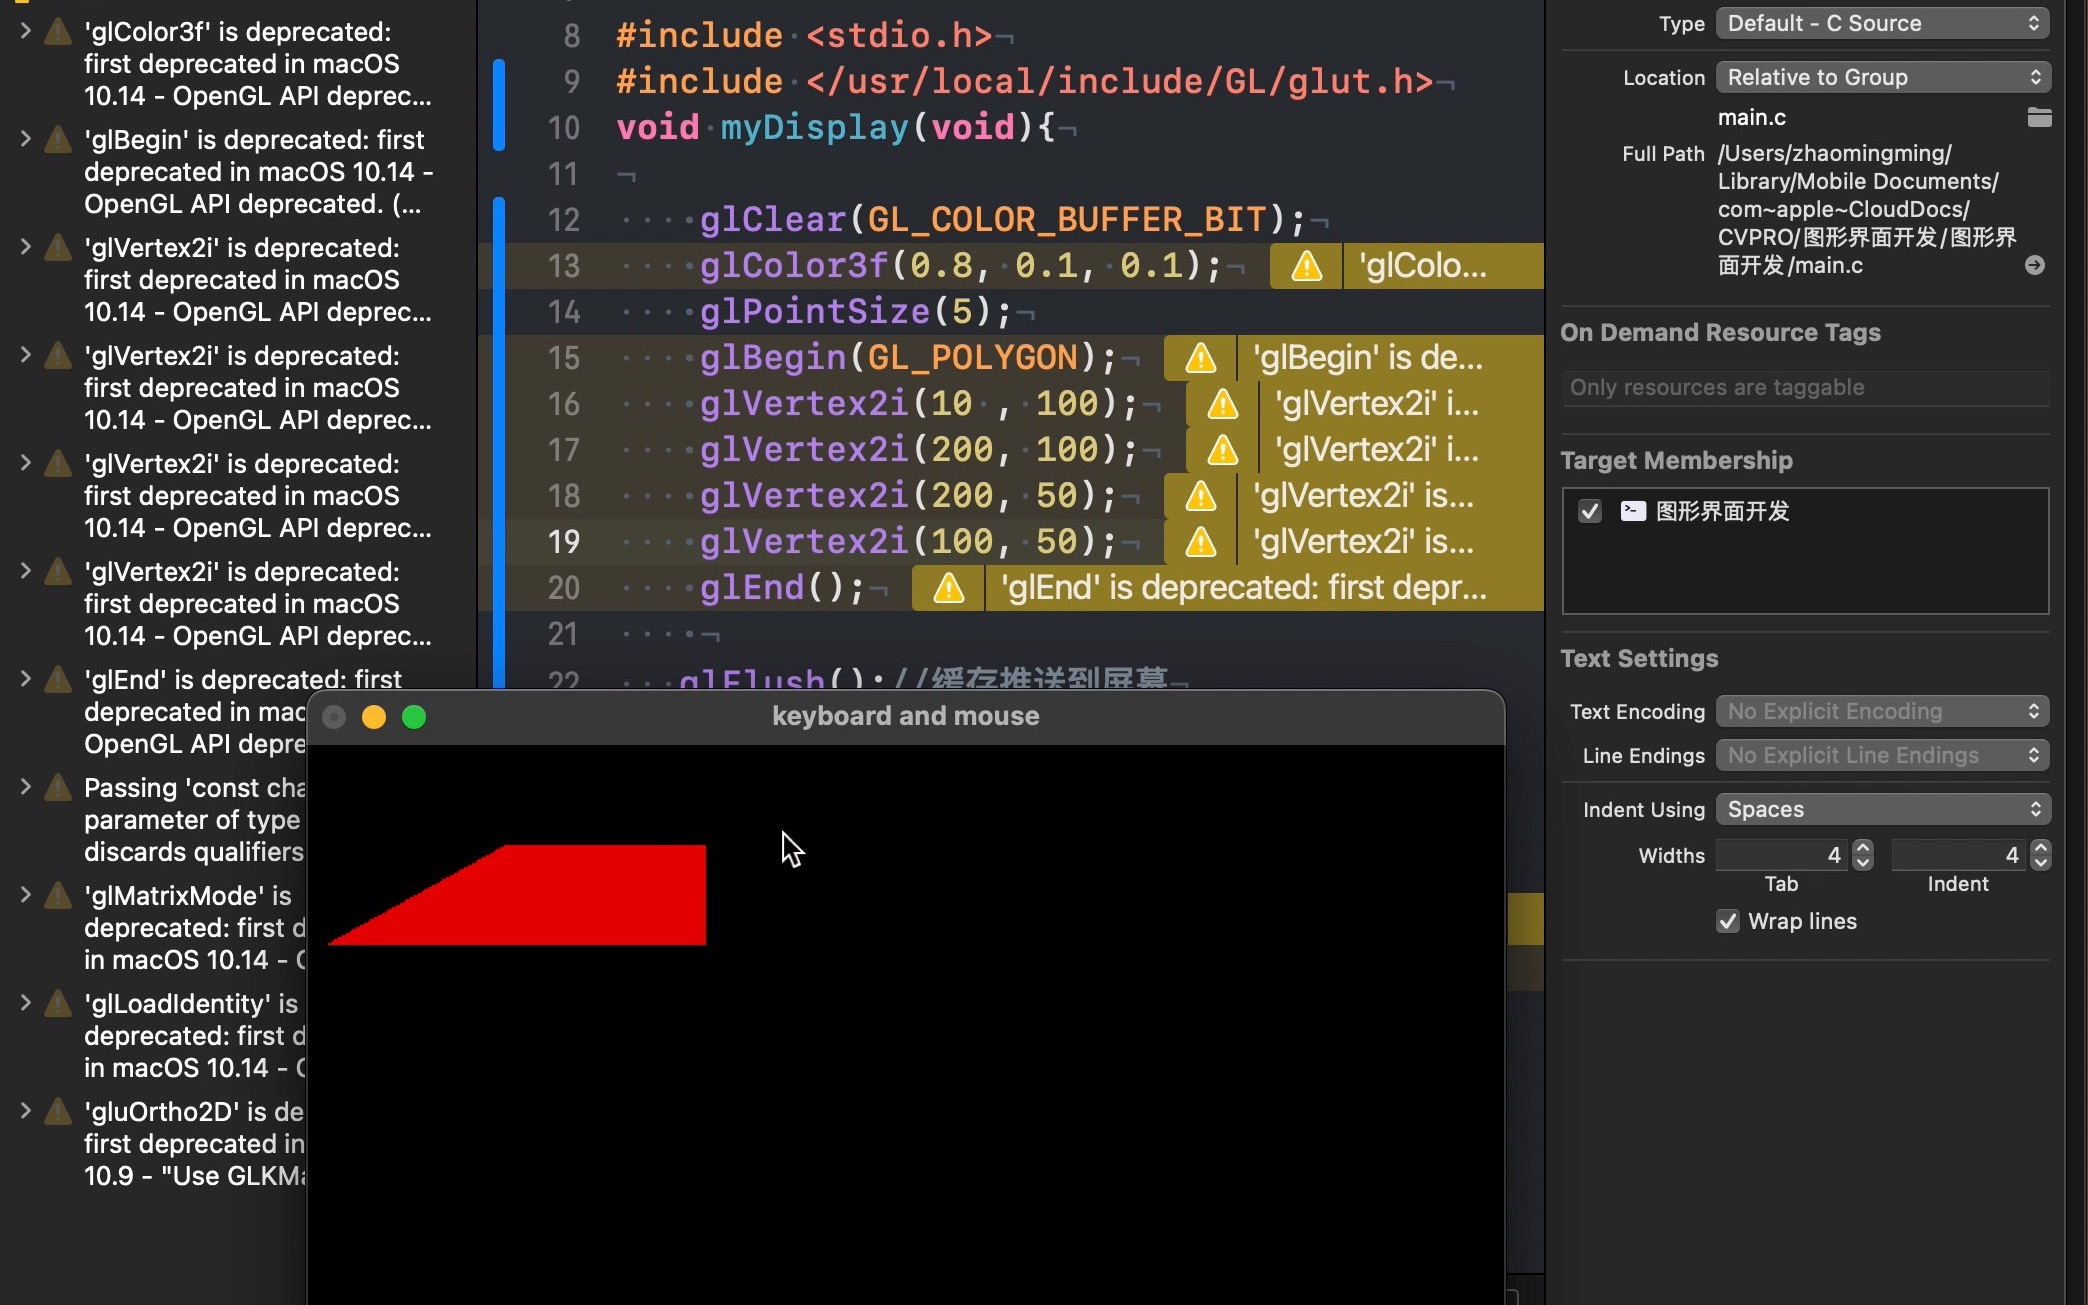This screenshot has width=2088, height=1305.
Task: Click warning icon on glColor3f line 13
Action: click(1306, 266)
